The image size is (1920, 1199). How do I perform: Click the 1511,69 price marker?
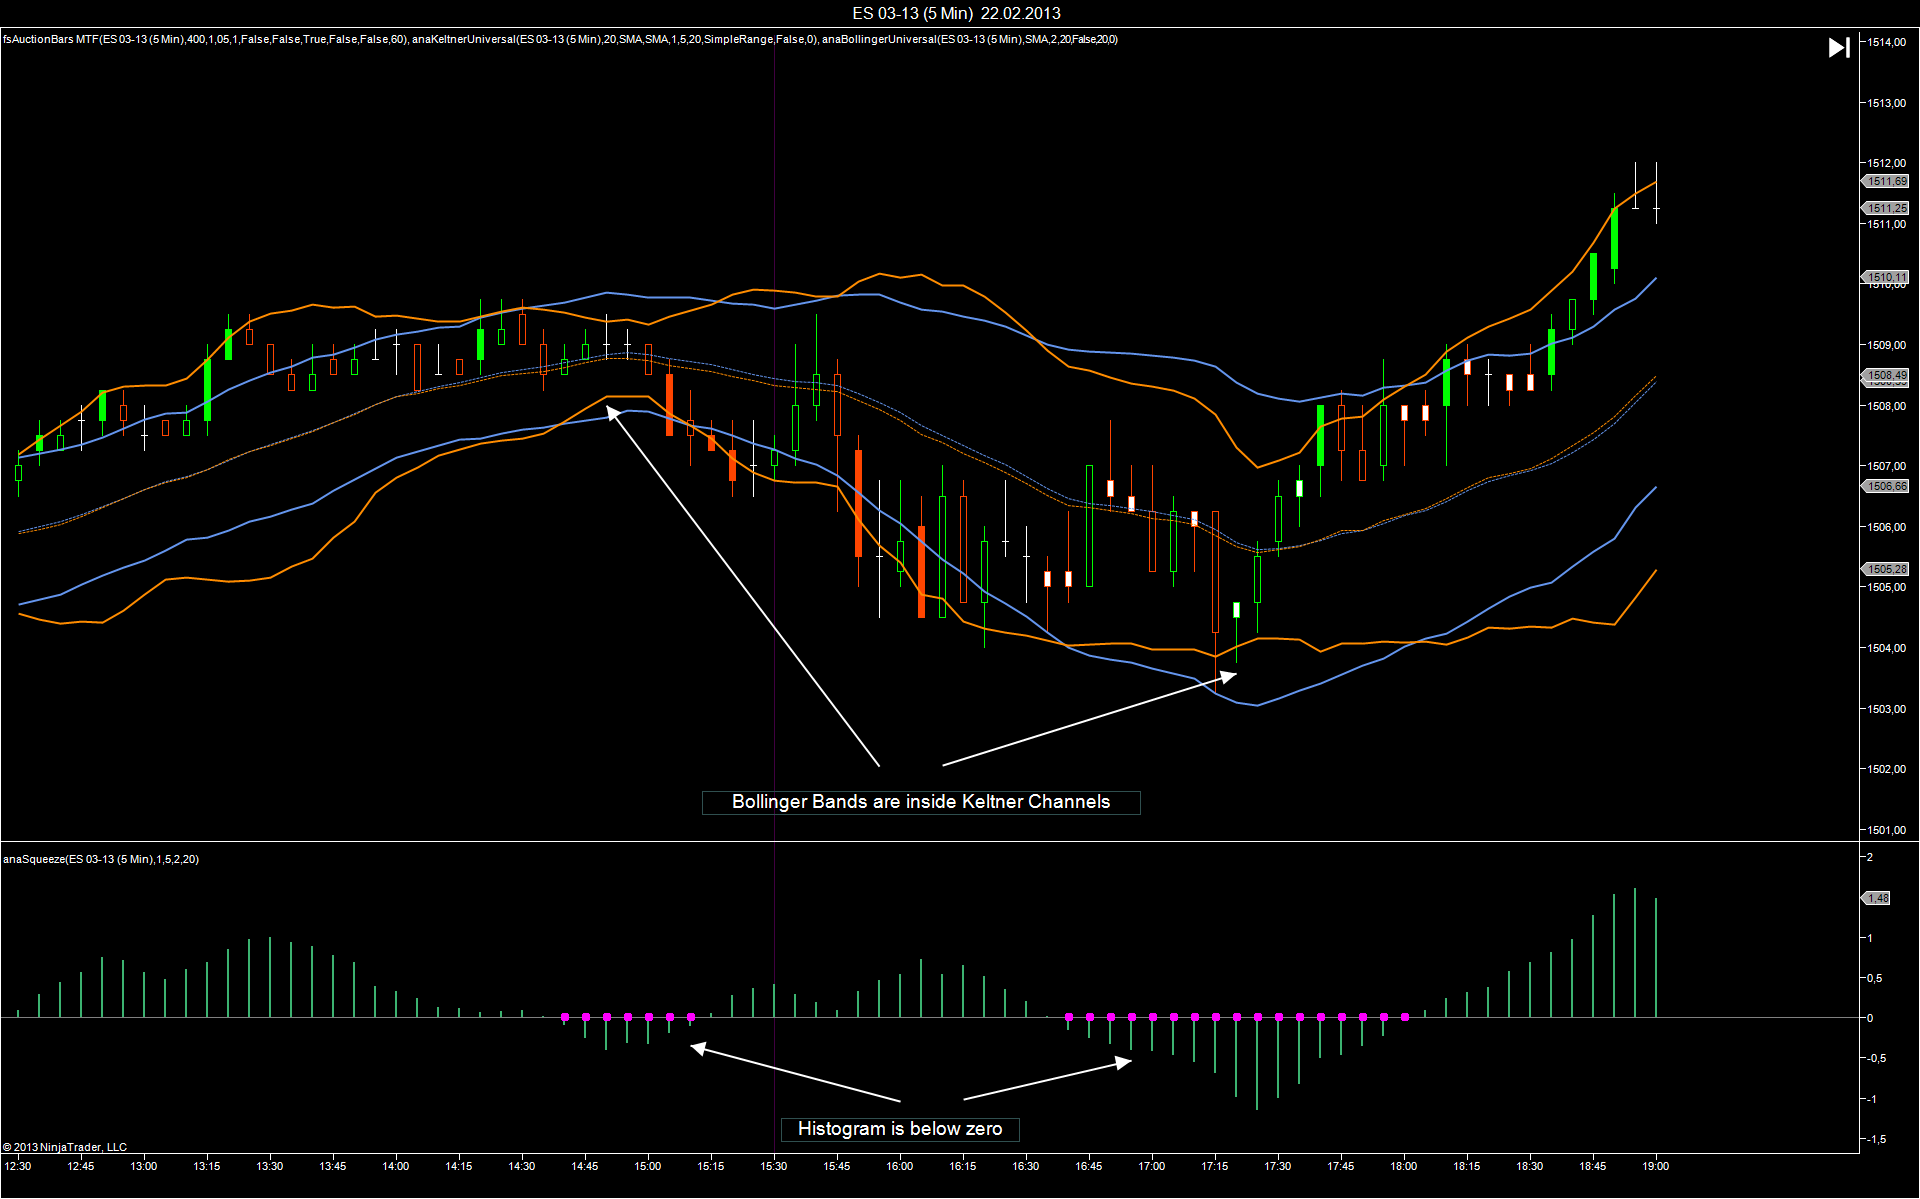pyautogui.click(x=1886, y=181)
